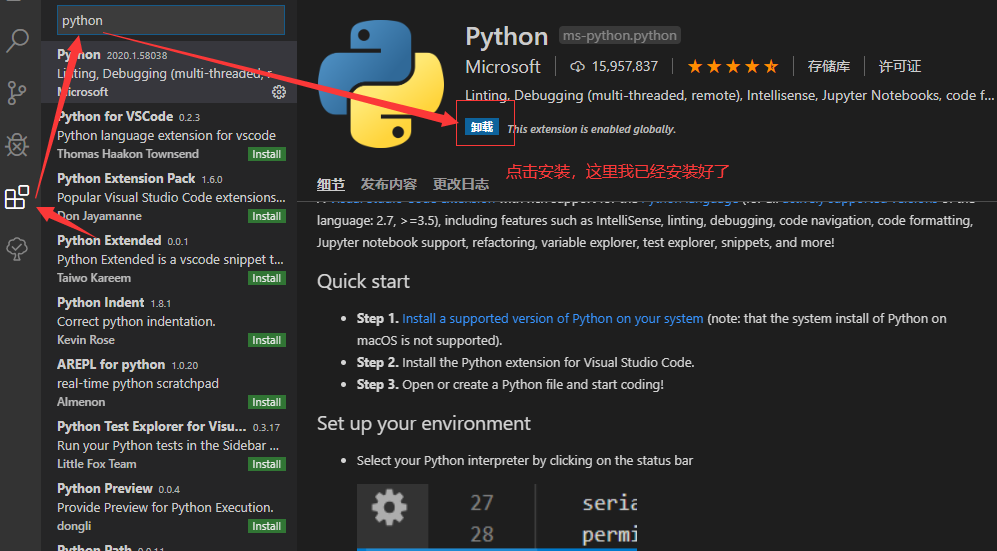Open link to install supported Python version

[x=553, y=318]
